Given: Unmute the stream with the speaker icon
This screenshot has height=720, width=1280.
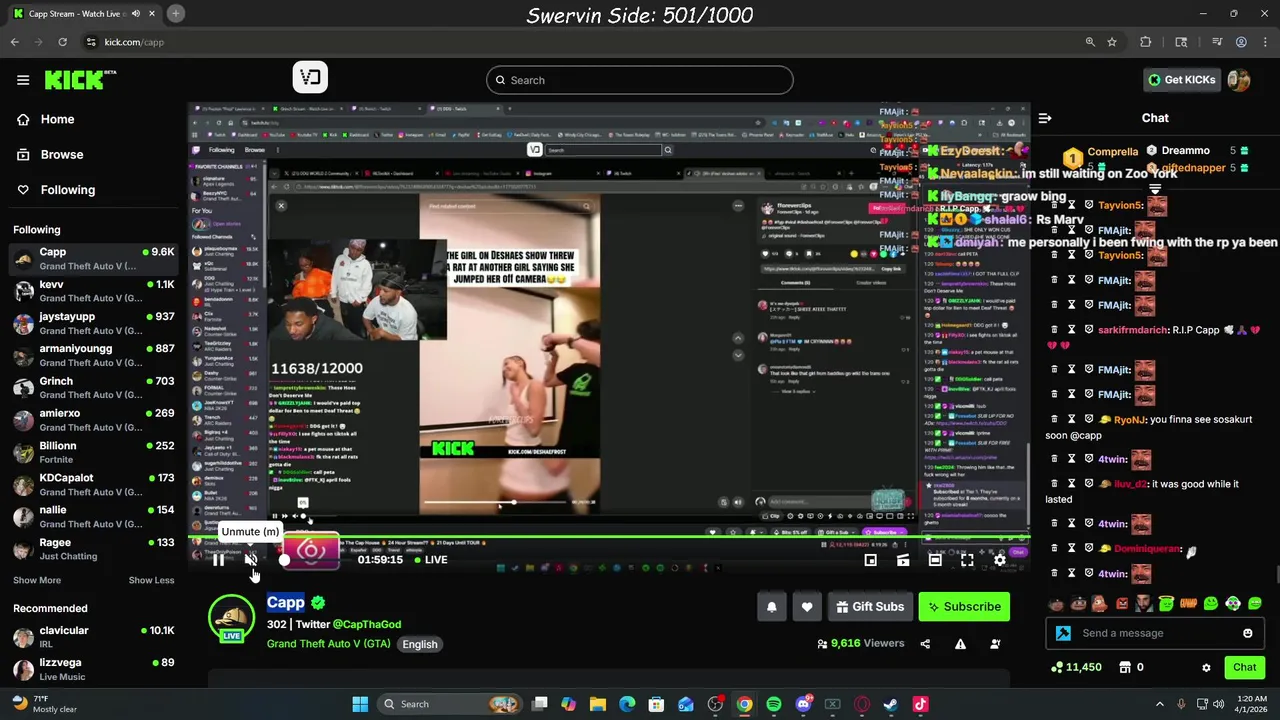Looking at the screenshot, I should coord(251,560).
